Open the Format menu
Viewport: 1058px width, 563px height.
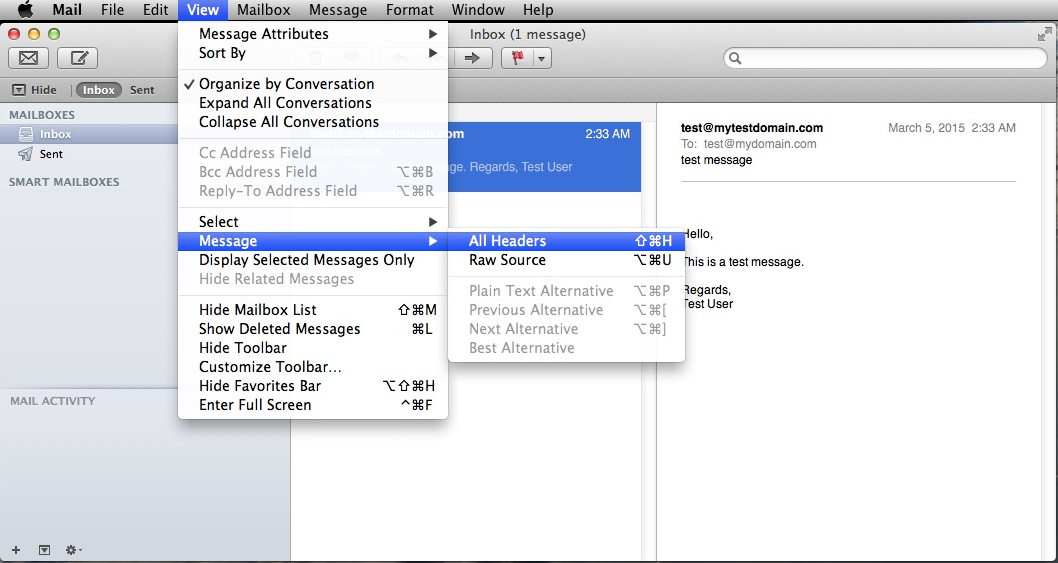tap(410, 10)
